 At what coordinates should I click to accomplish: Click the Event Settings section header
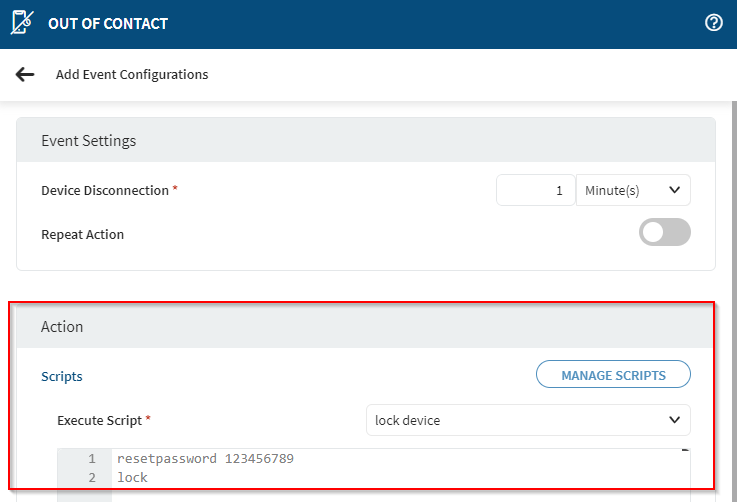pyautogui.click(x=88, y=141)
